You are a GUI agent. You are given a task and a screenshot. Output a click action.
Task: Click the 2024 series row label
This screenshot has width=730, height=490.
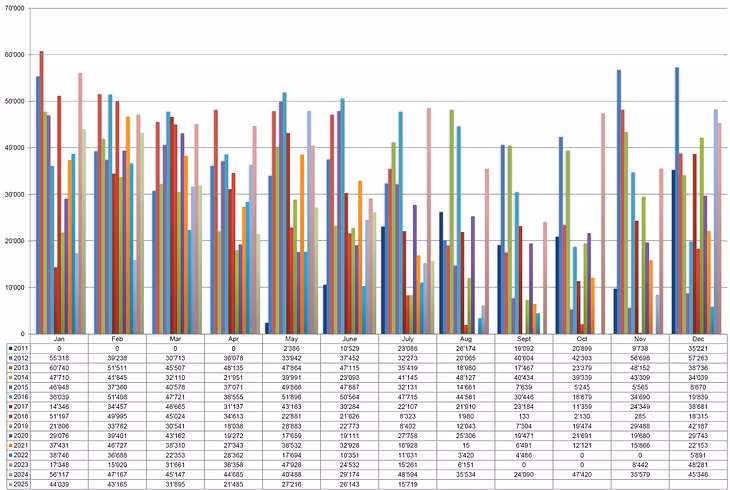[22, 474]
